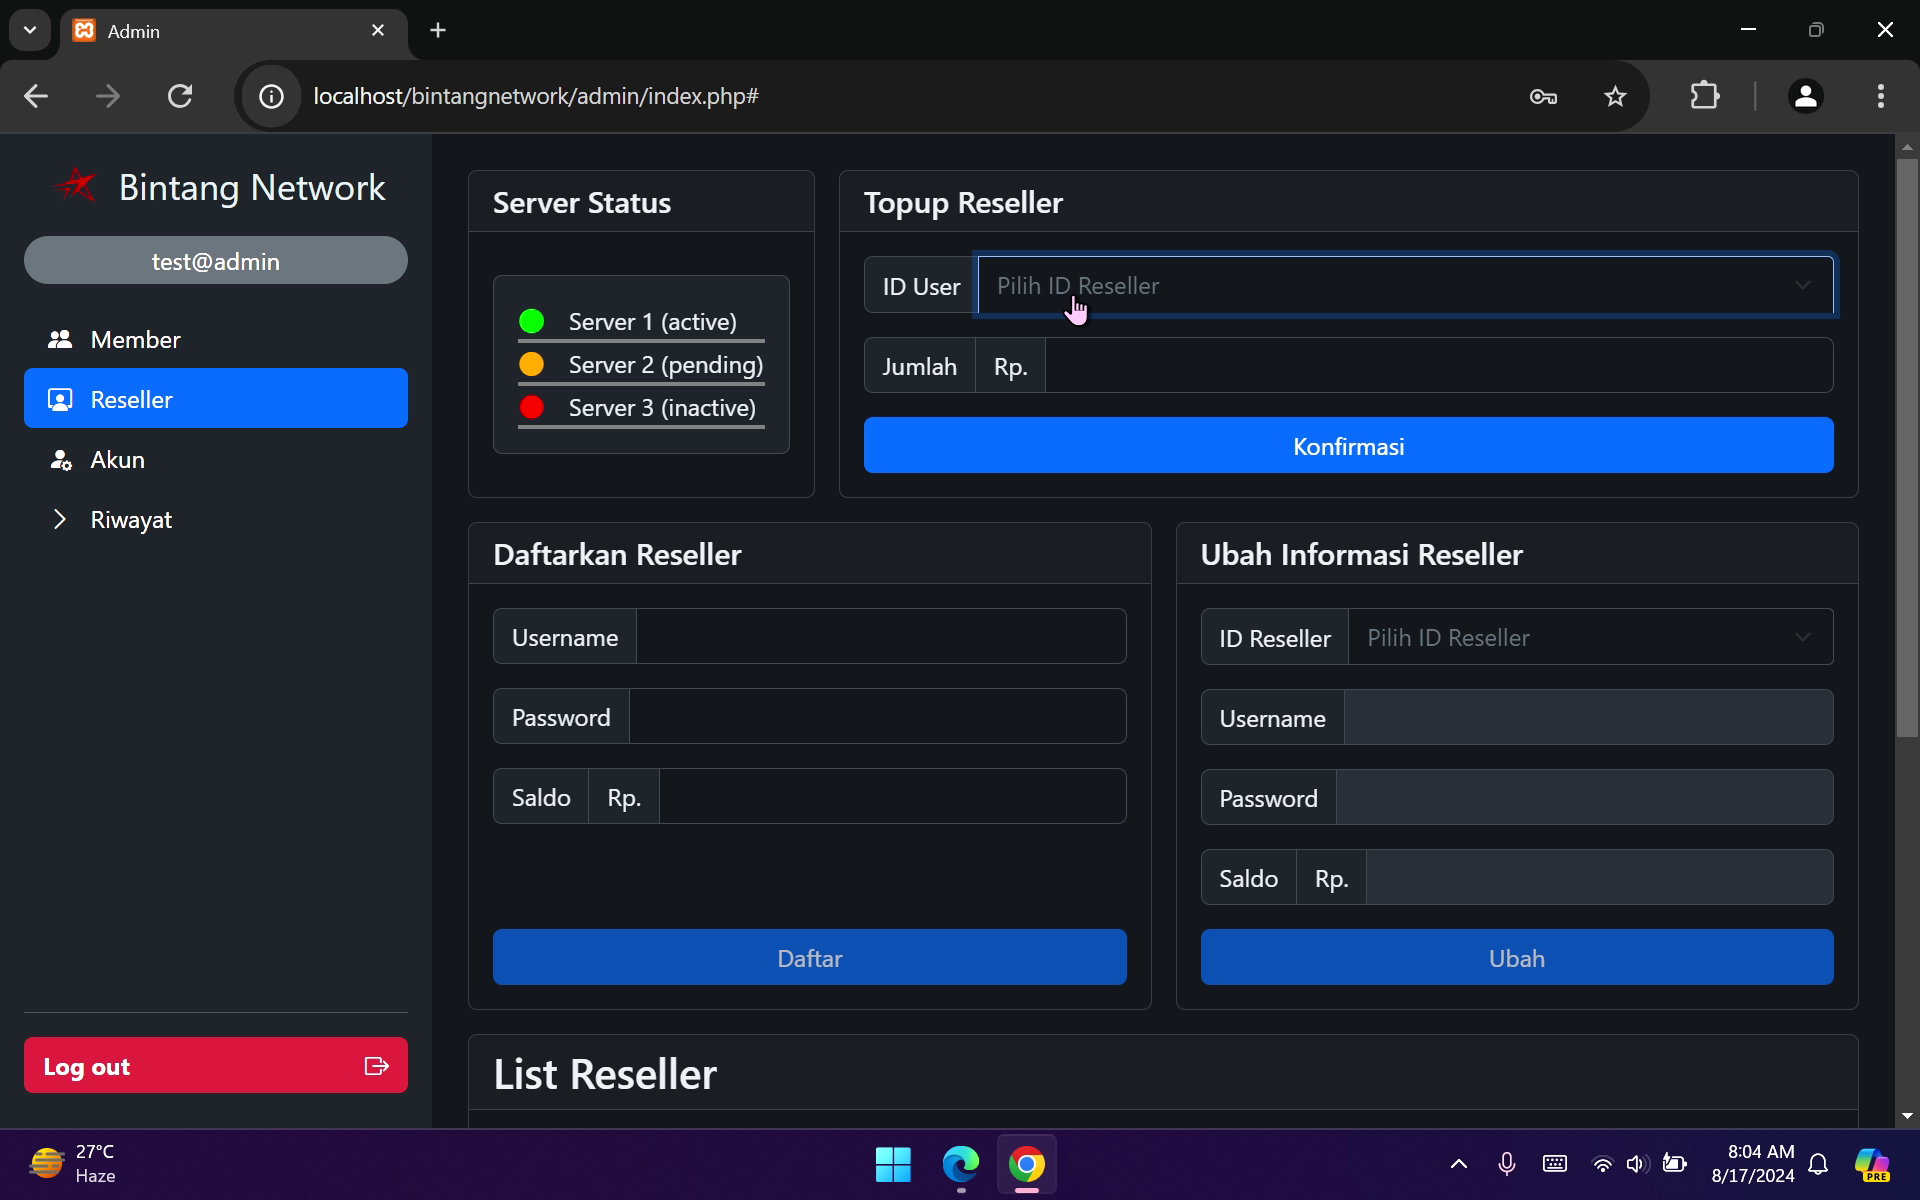
Task: Focus Password field in Ubah Informasi Reseller
Action: (1585, 798)
